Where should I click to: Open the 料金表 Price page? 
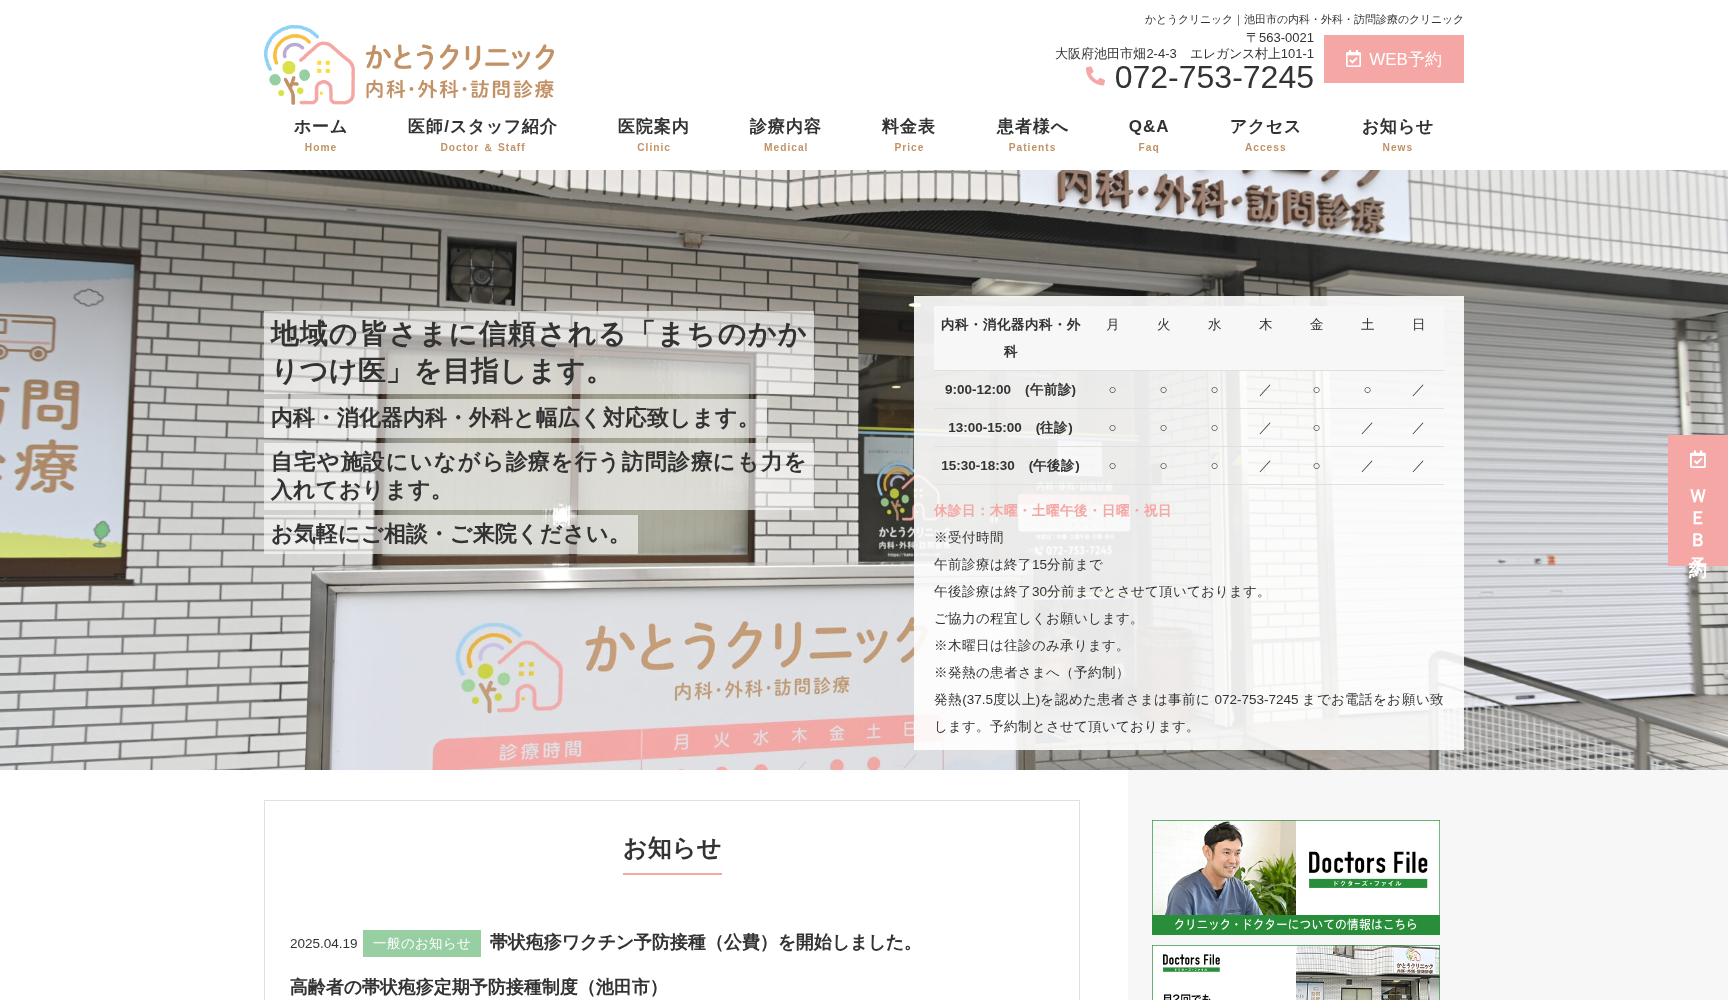pos(908,135)
